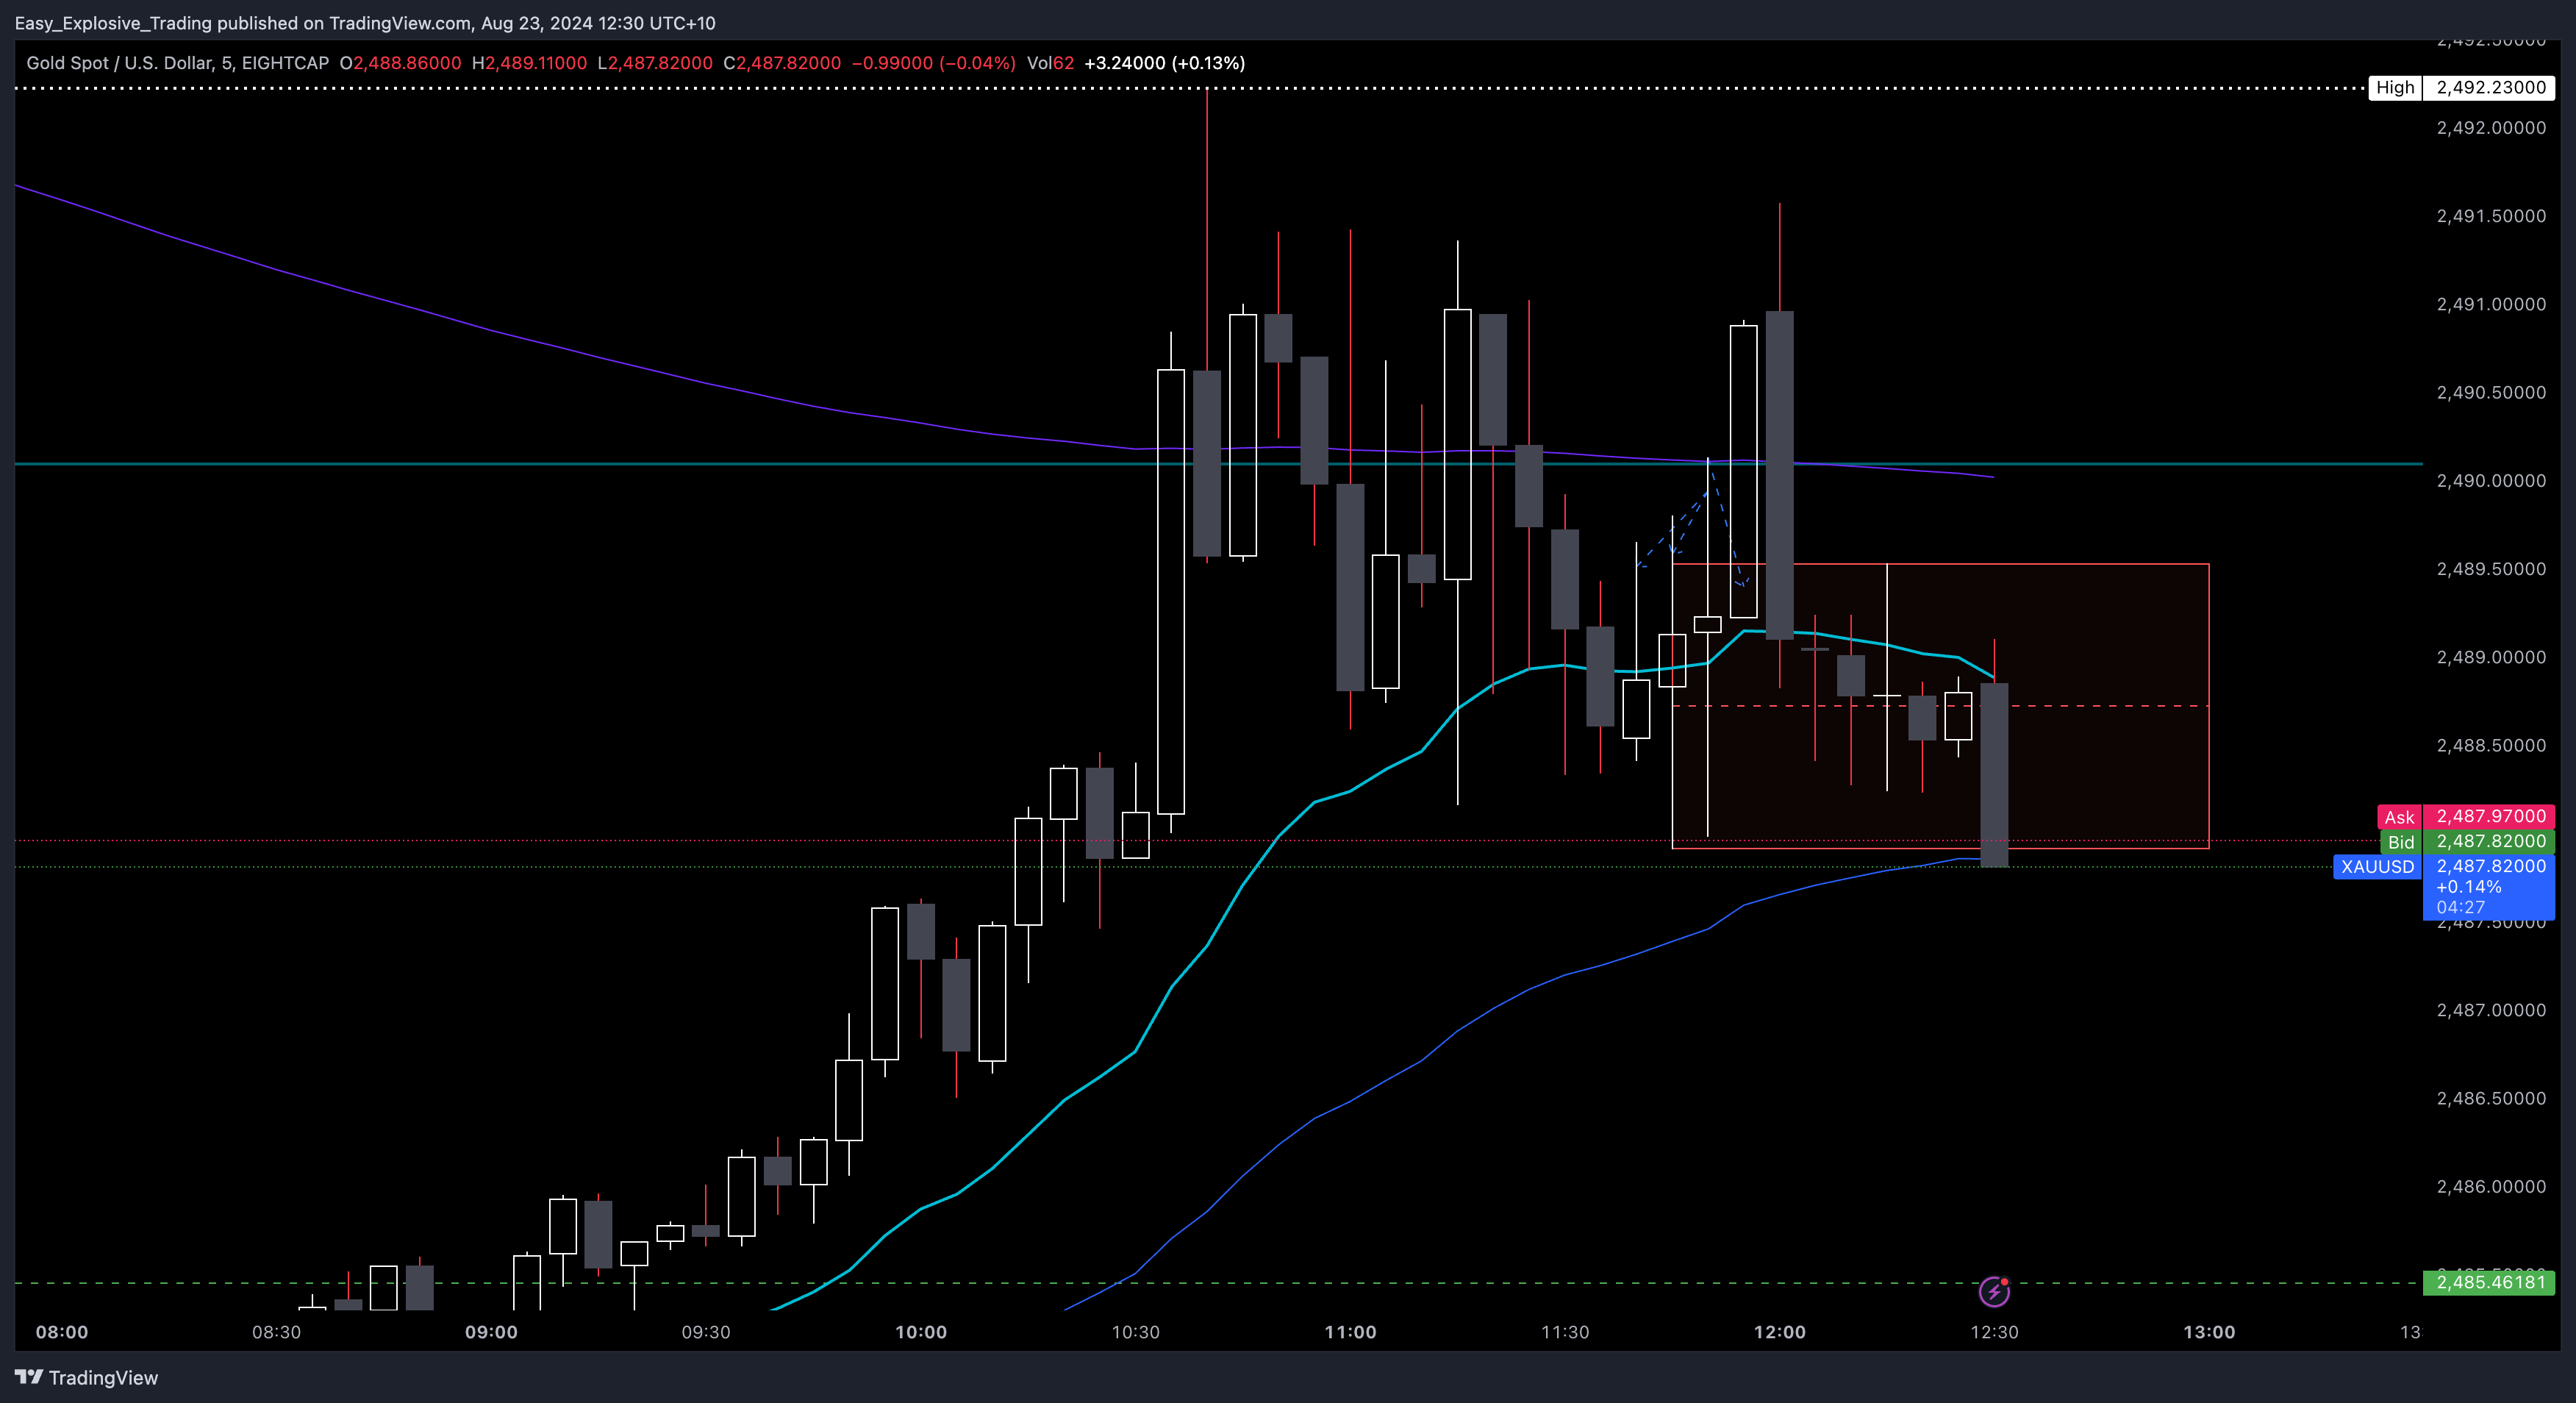Click the 2,492.00000 price axis label
Image resolution: width=2576 pixels, height=1403 pixels.
2491,128
